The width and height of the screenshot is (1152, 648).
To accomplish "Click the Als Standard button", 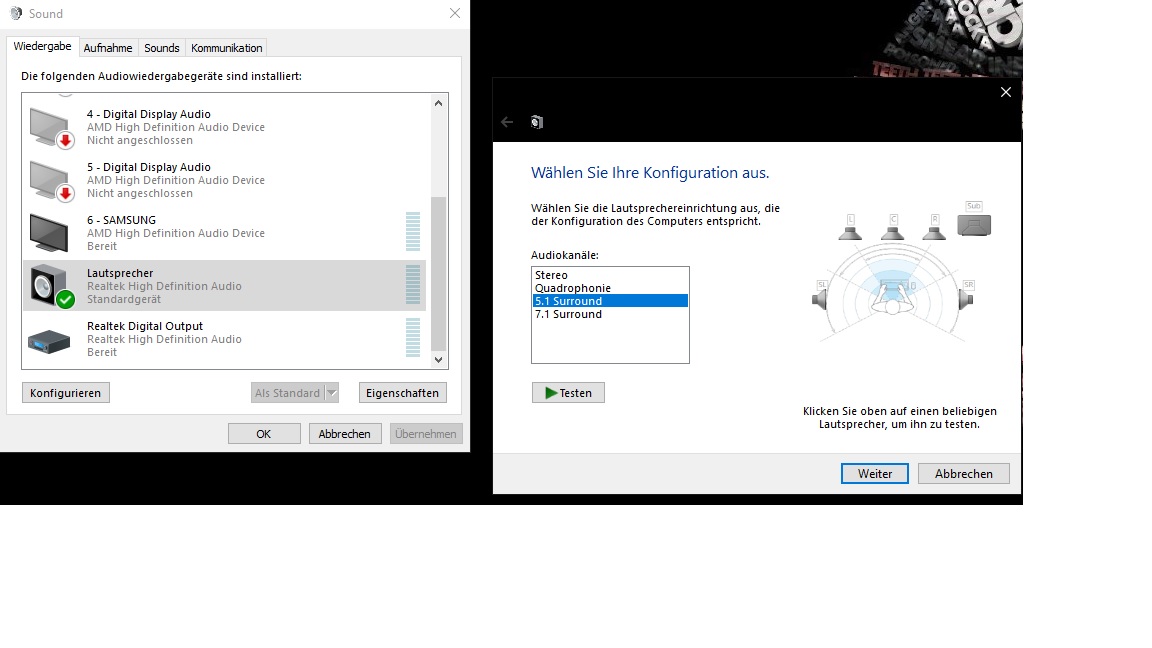I will 287,393.
